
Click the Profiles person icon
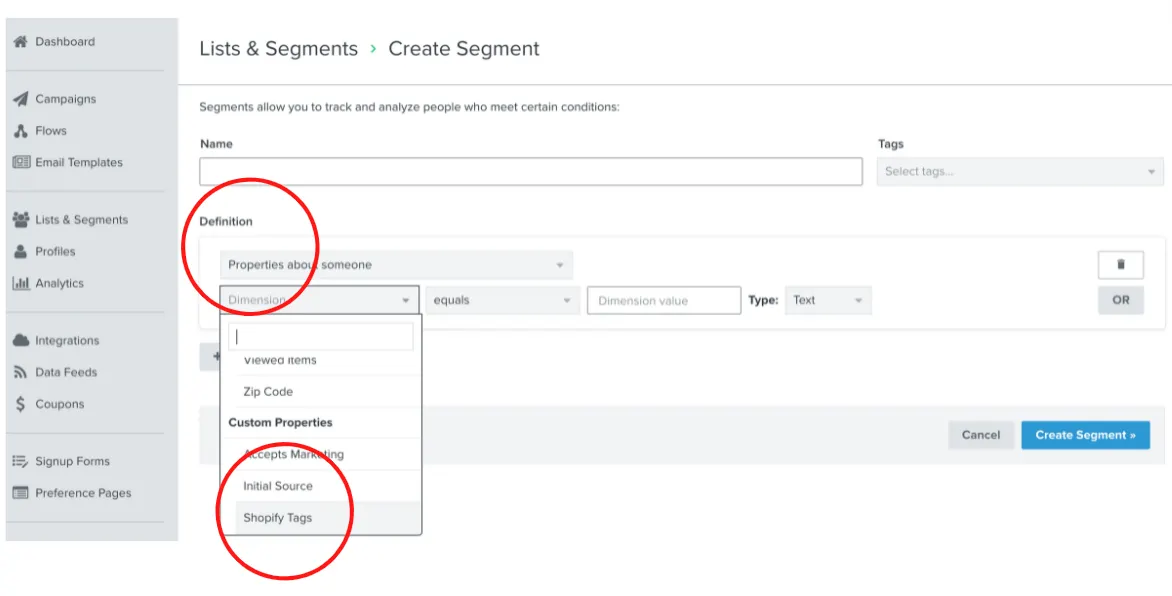click(x=20, y=252)
